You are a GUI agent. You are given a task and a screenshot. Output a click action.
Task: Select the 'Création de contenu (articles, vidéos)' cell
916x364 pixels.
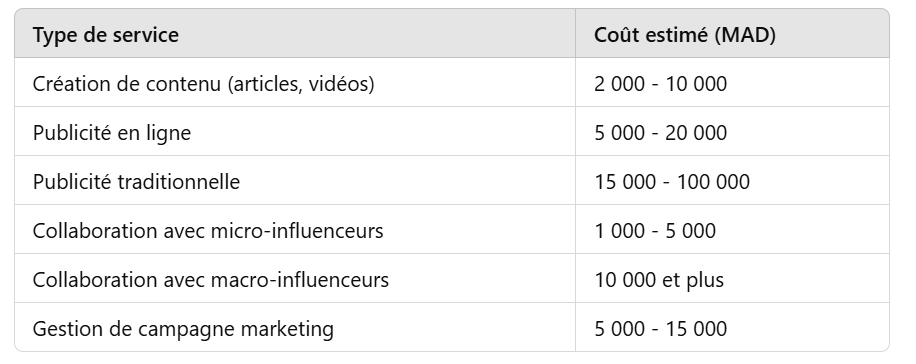295,82
